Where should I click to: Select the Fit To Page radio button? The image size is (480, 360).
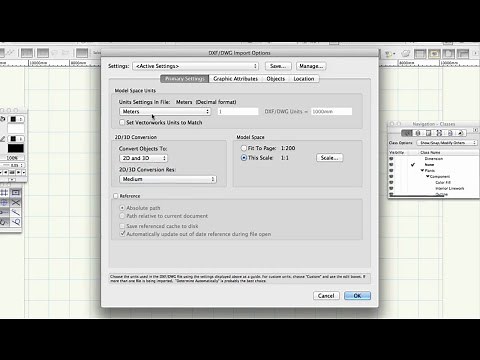coord(244,148)
